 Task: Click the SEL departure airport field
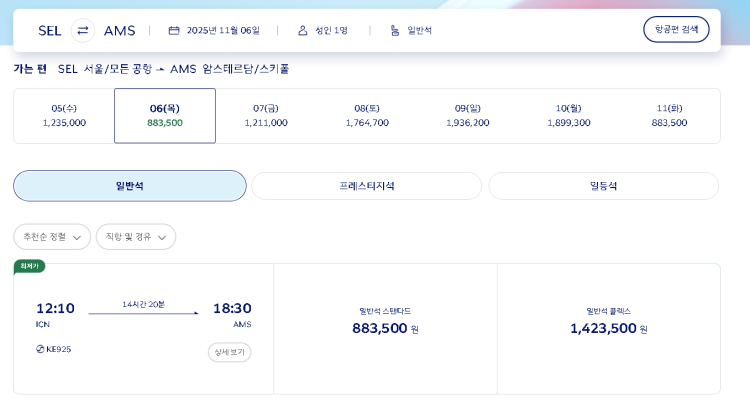click(x=50, y=30)
